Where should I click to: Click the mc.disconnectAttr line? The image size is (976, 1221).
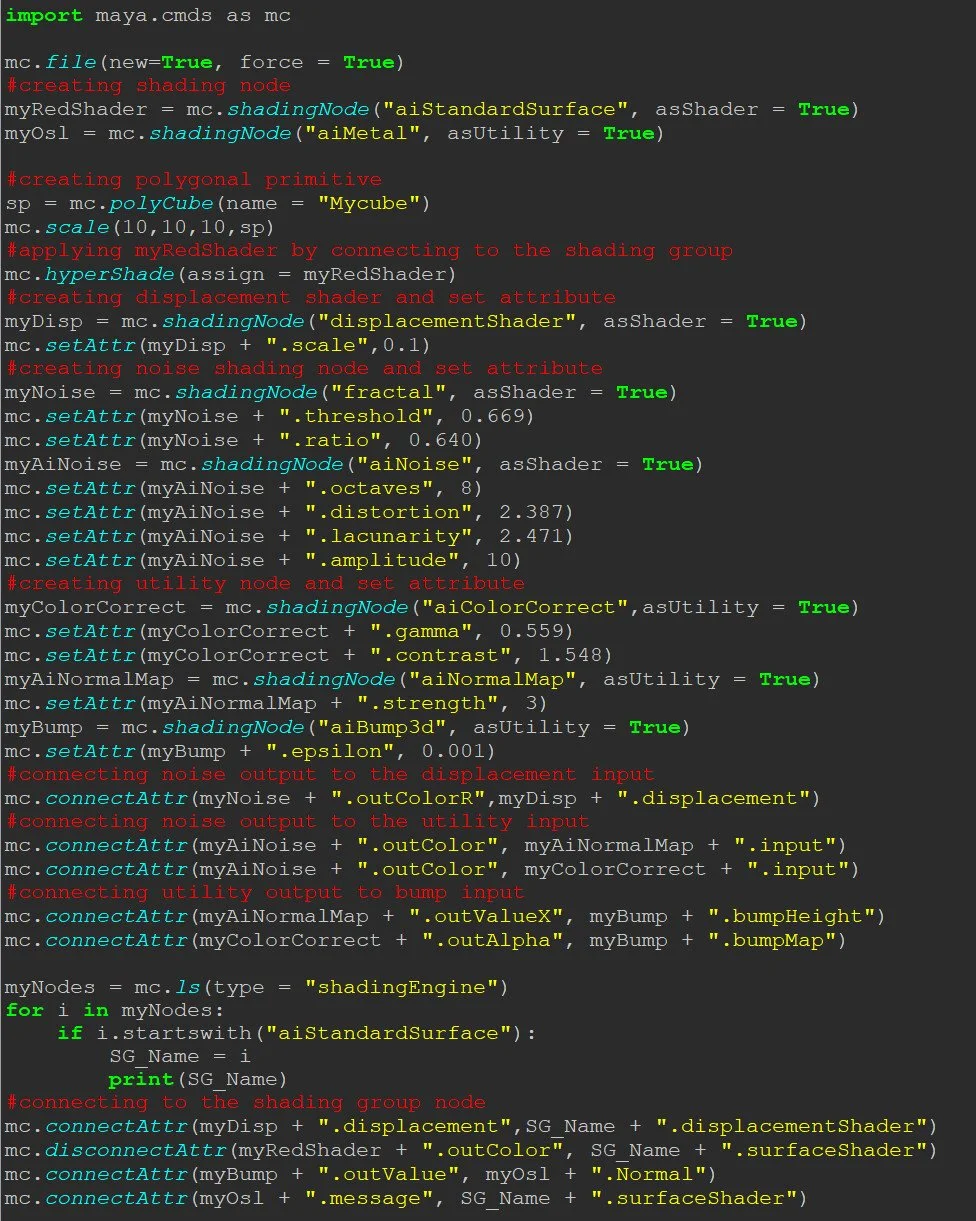[471, 1151]
